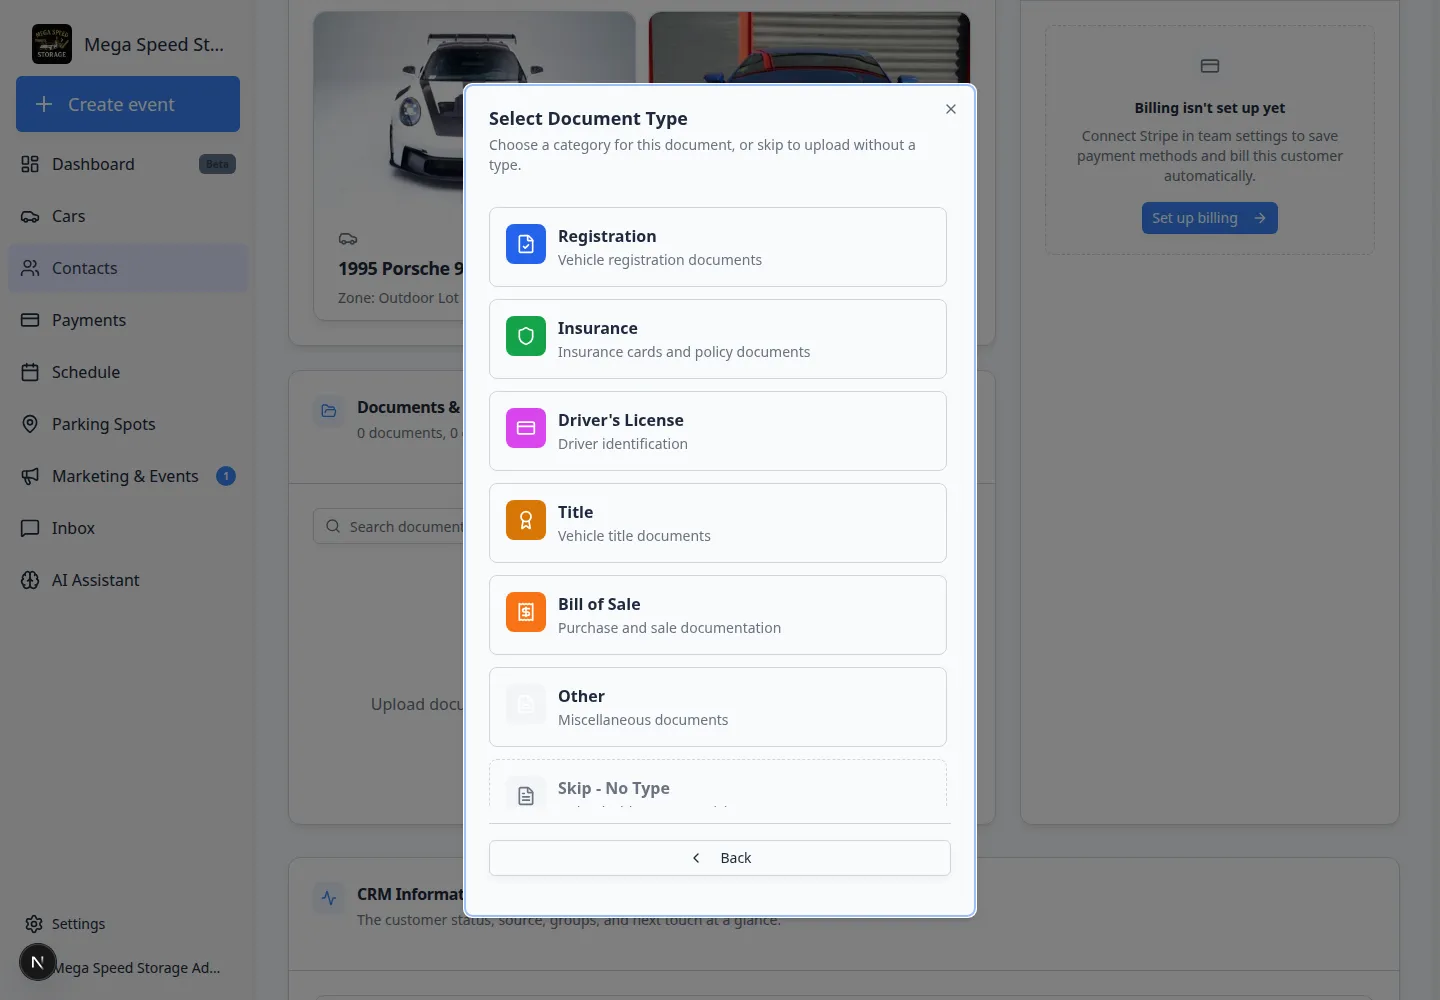1440x1000 pixels.
Task: Select the Bill of Sale option
Action: (x=718, y=615)
